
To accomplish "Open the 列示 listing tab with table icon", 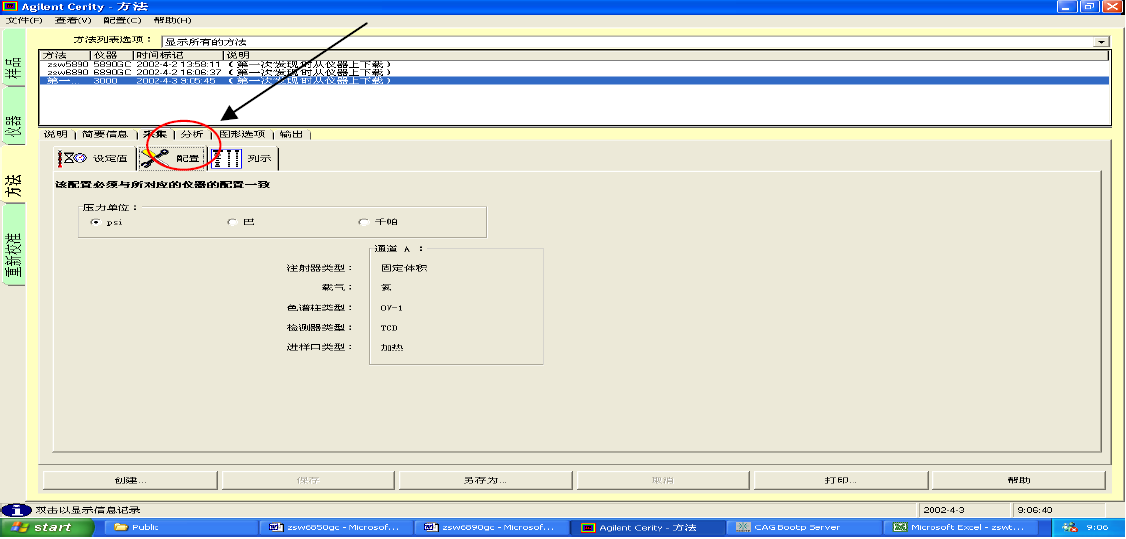I will 243,159.
